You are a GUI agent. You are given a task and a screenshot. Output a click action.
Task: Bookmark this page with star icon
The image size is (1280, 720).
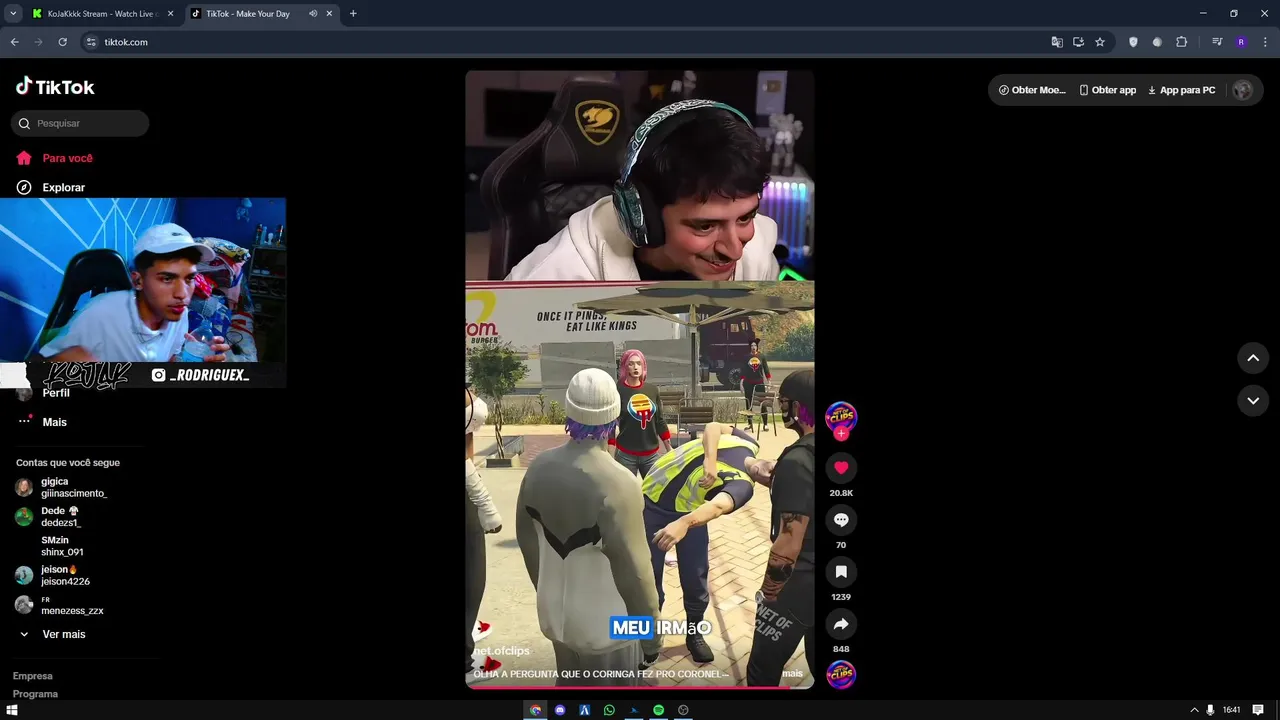tap(1100, 42)
